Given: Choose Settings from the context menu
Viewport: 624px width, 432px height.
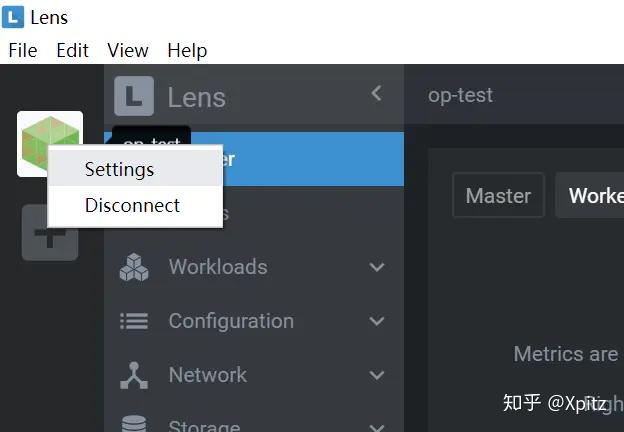Looking at the screenshot, I should [135, 168].
